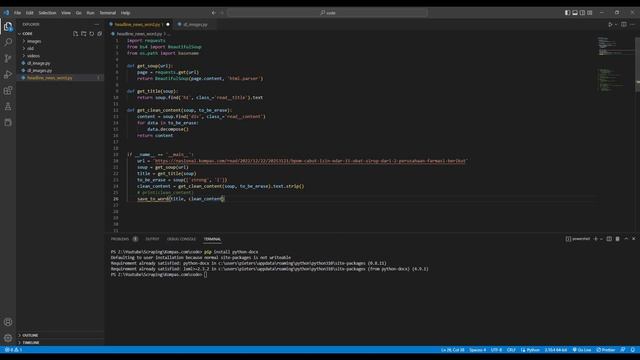Expand the old folder
The image size is (640, 360).
pyautogui.click(x=60, y=49)
